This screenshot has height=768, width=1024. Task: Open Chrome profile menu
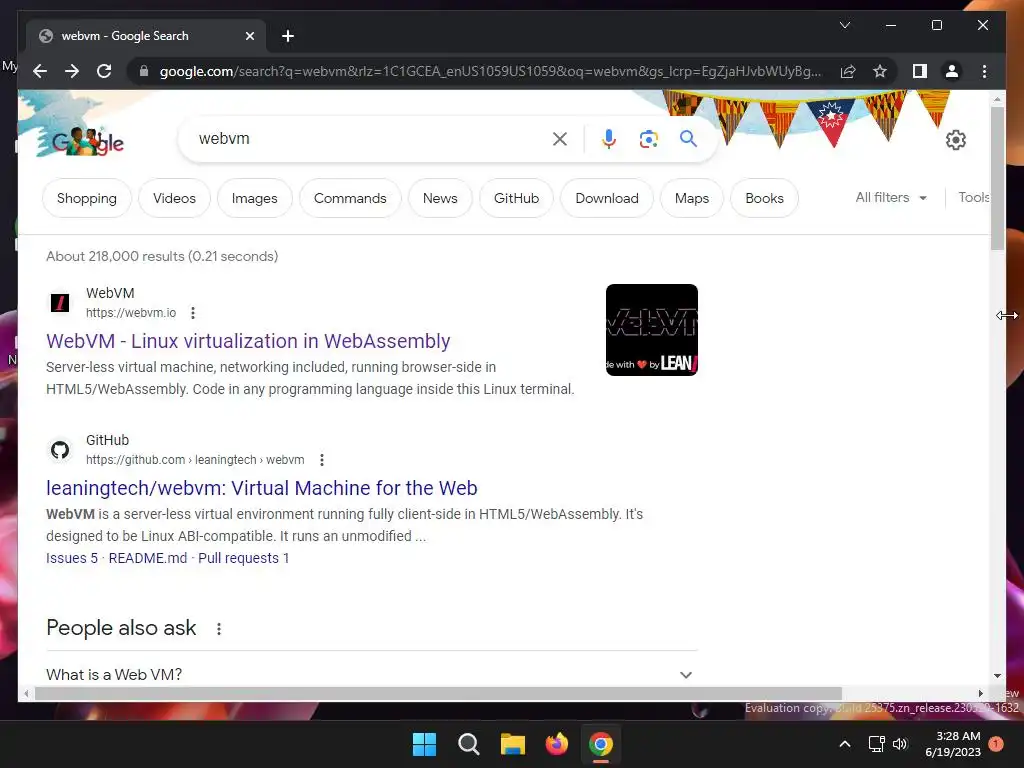coord(952,71)
